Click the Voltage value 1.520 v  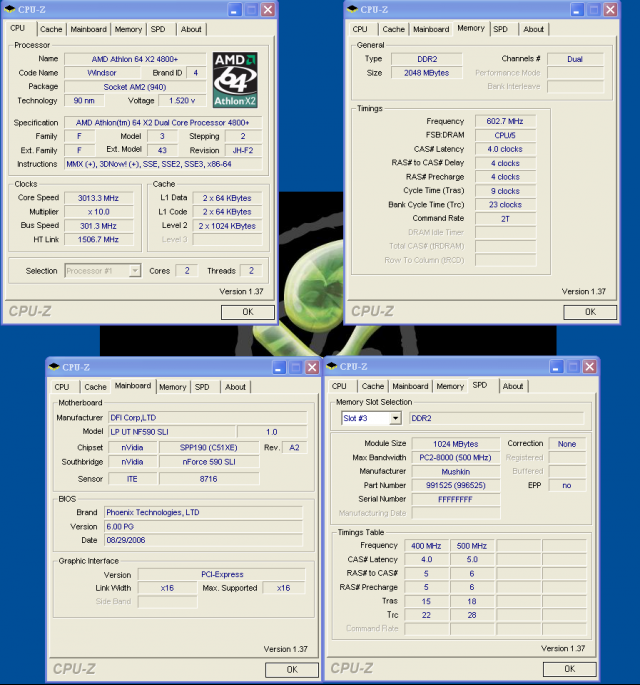tap(182, 101)
